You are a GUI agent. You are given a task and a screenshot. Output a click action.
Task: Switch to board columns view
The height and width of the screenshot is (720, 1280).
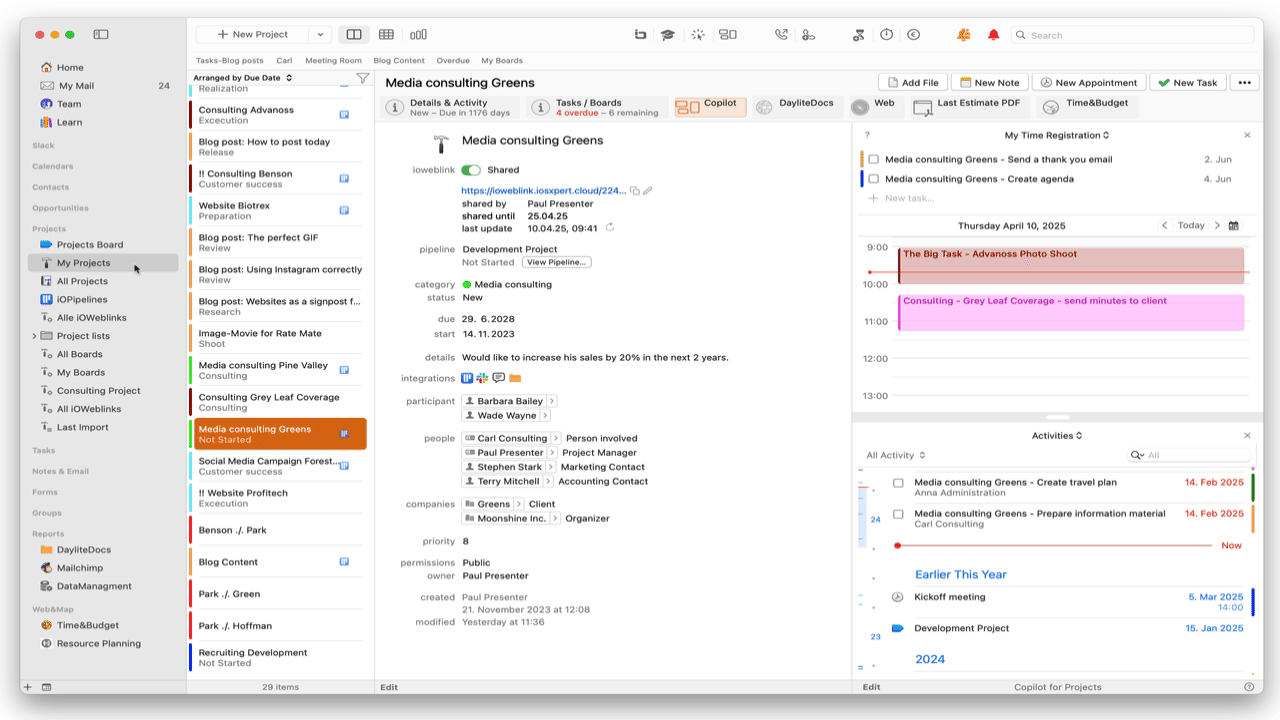[x=418, y=34]
